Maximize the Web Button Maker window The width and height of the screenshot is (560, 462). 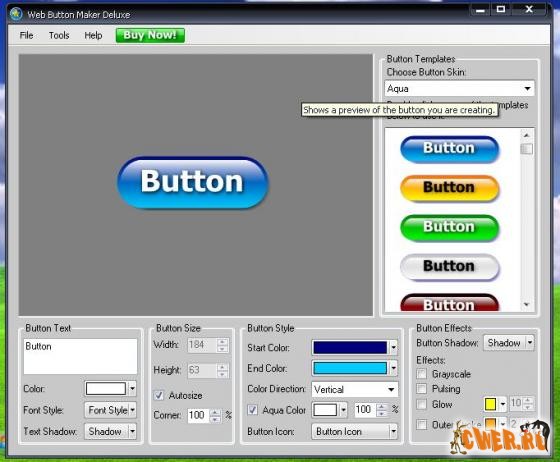coord(501,9)
